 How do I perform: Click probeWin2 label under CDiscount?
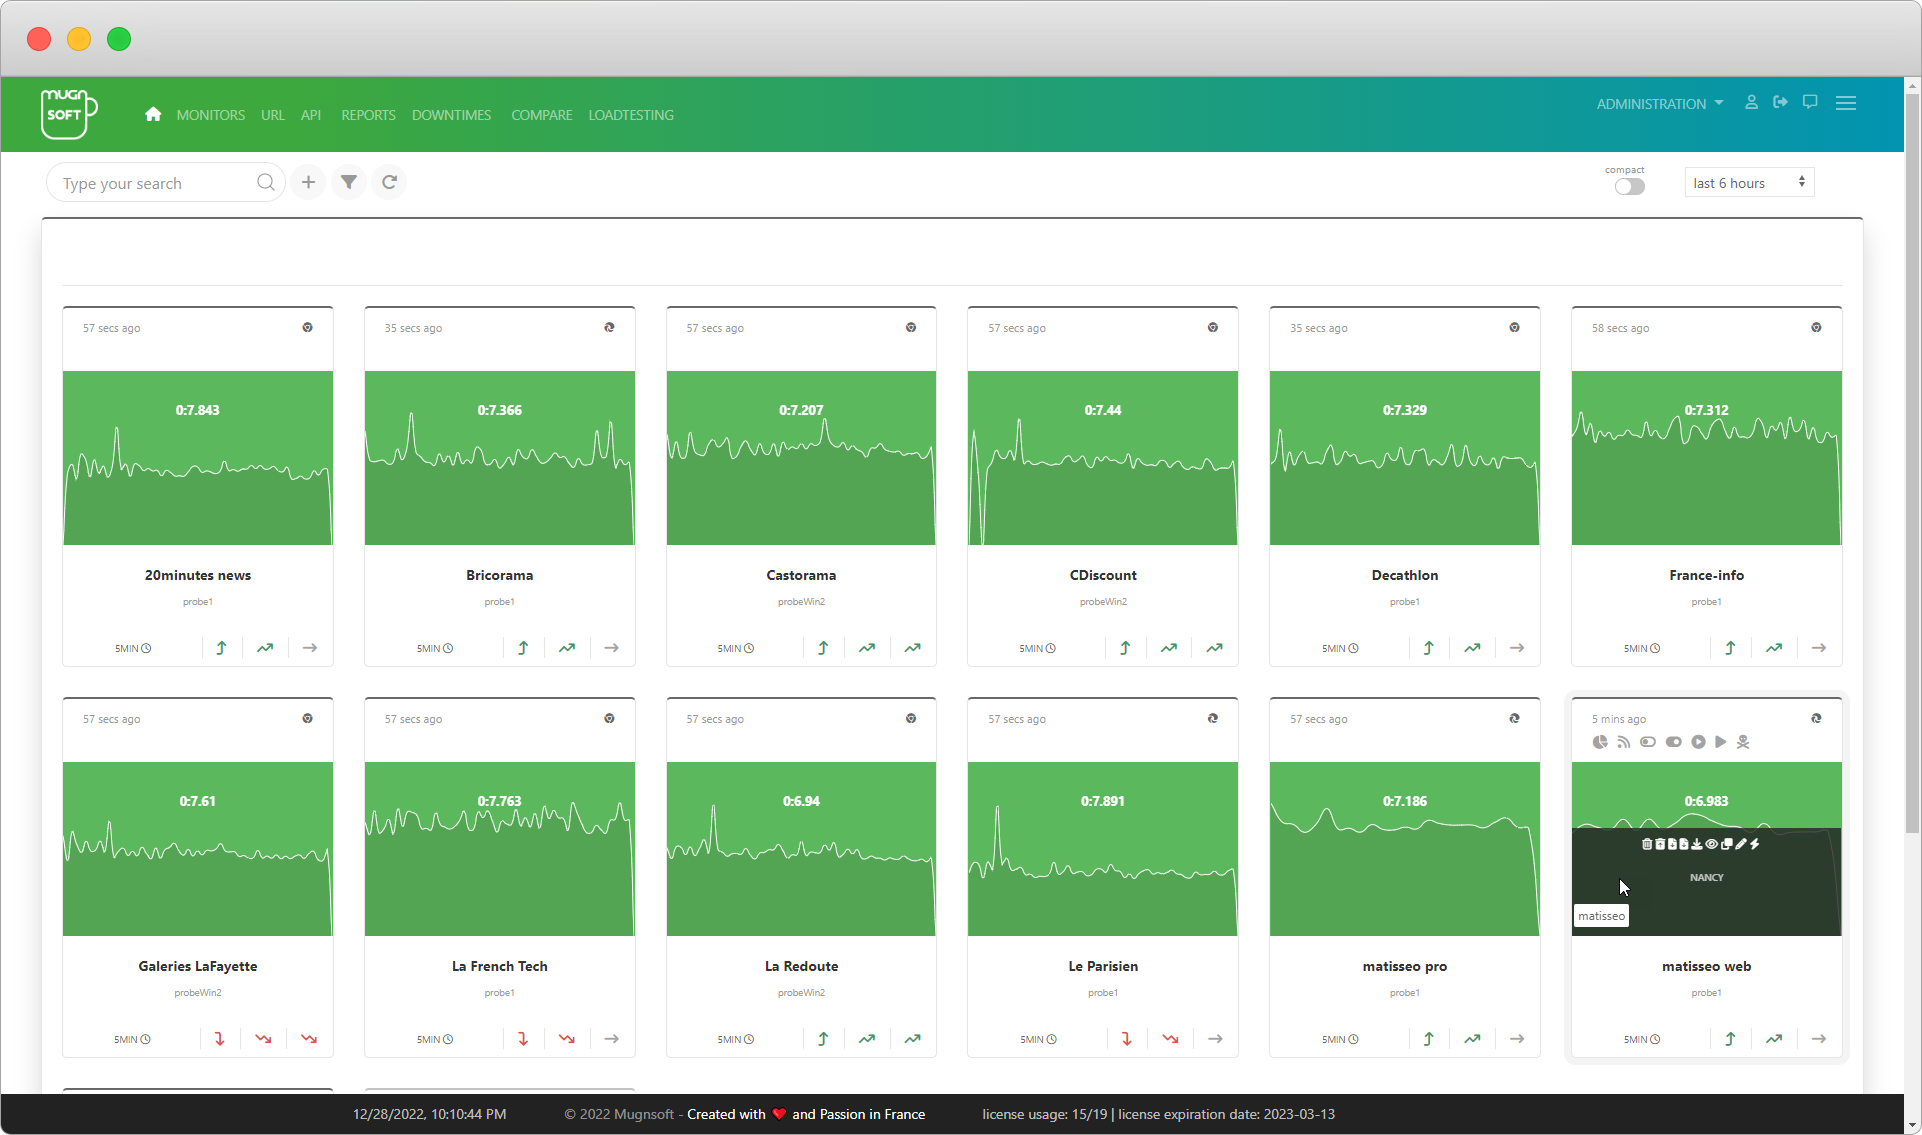[x=1102, y=602]
